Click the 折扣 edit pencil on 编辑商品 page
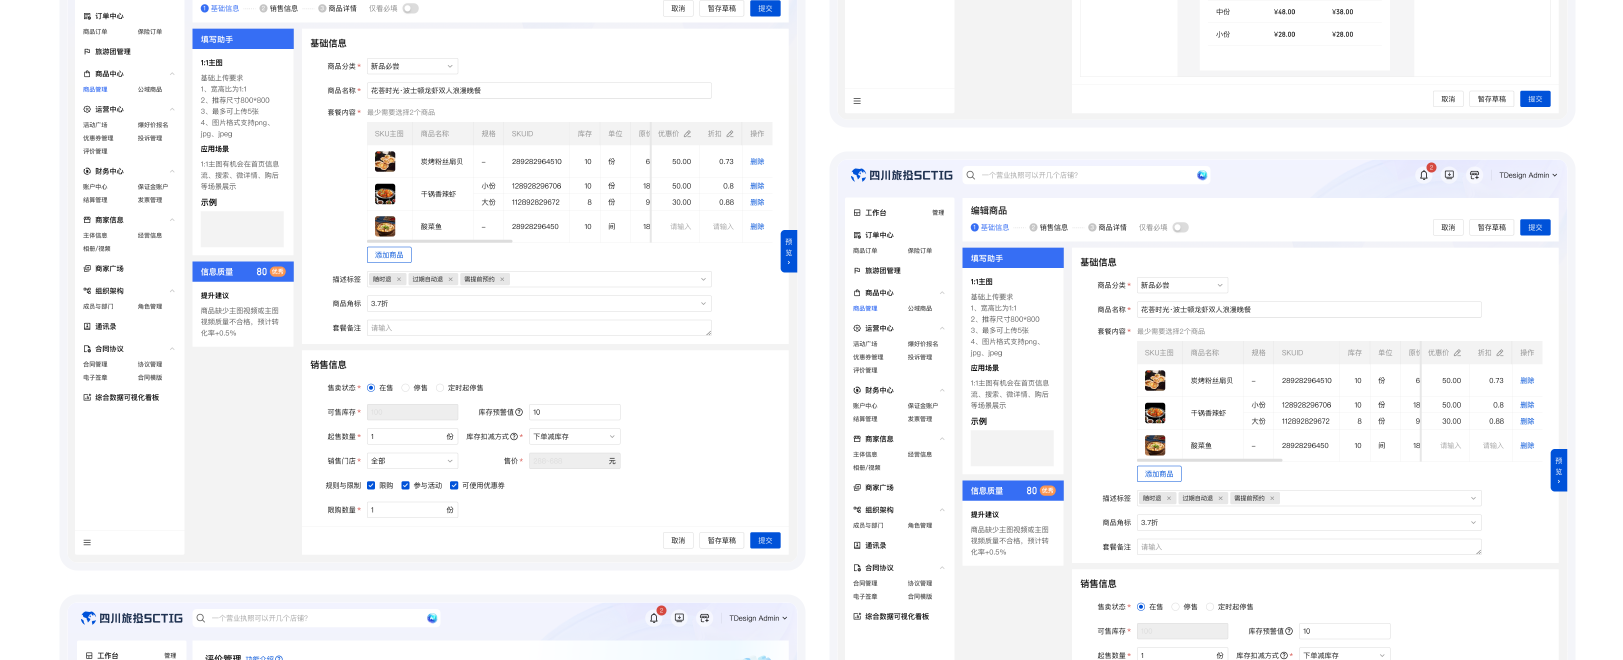The height and width of the screenshot is (660, 1623). pyautogui.click(x=1499, y=353)
